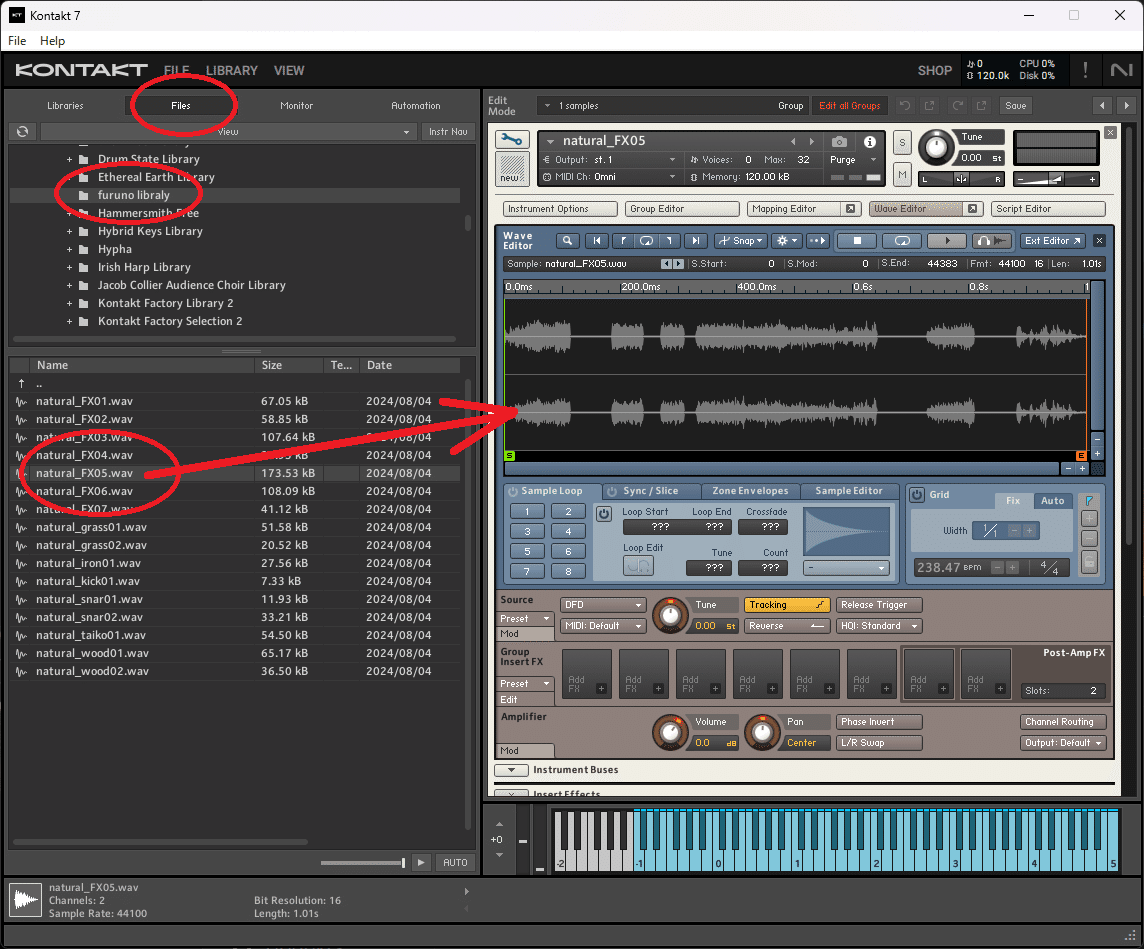
Task: Click the Save button in Edit Mode
Action: pos(1016,106)
